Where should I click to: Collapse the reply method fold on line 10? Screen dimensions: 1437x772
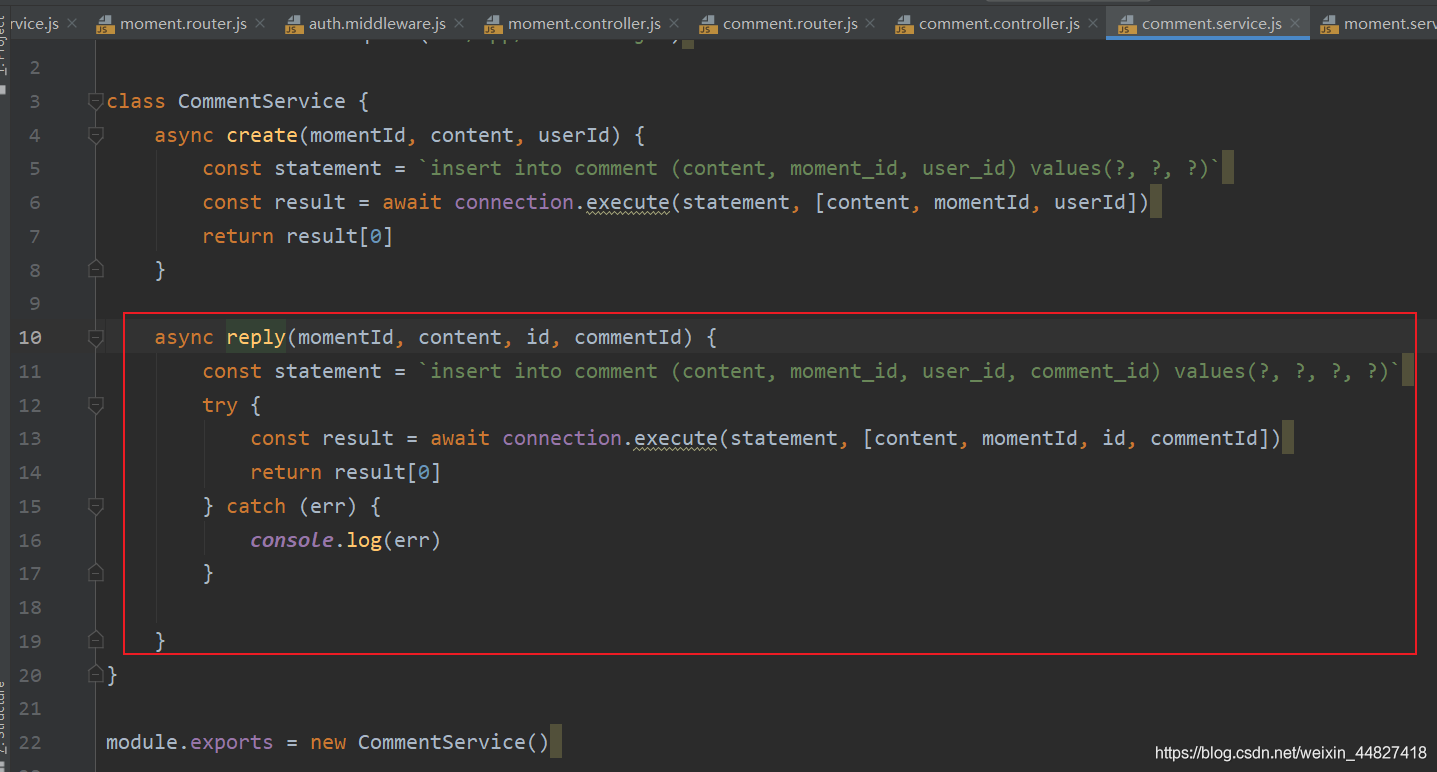(95, 337)
